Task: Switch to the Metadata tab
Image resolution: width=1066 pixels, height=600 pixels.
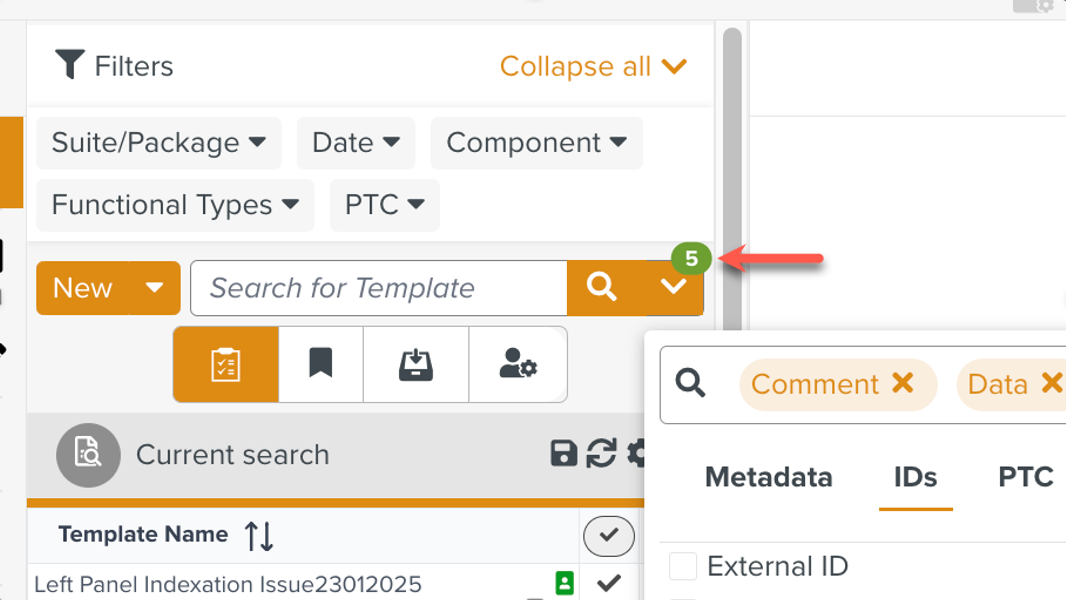Action: point(768,477)
